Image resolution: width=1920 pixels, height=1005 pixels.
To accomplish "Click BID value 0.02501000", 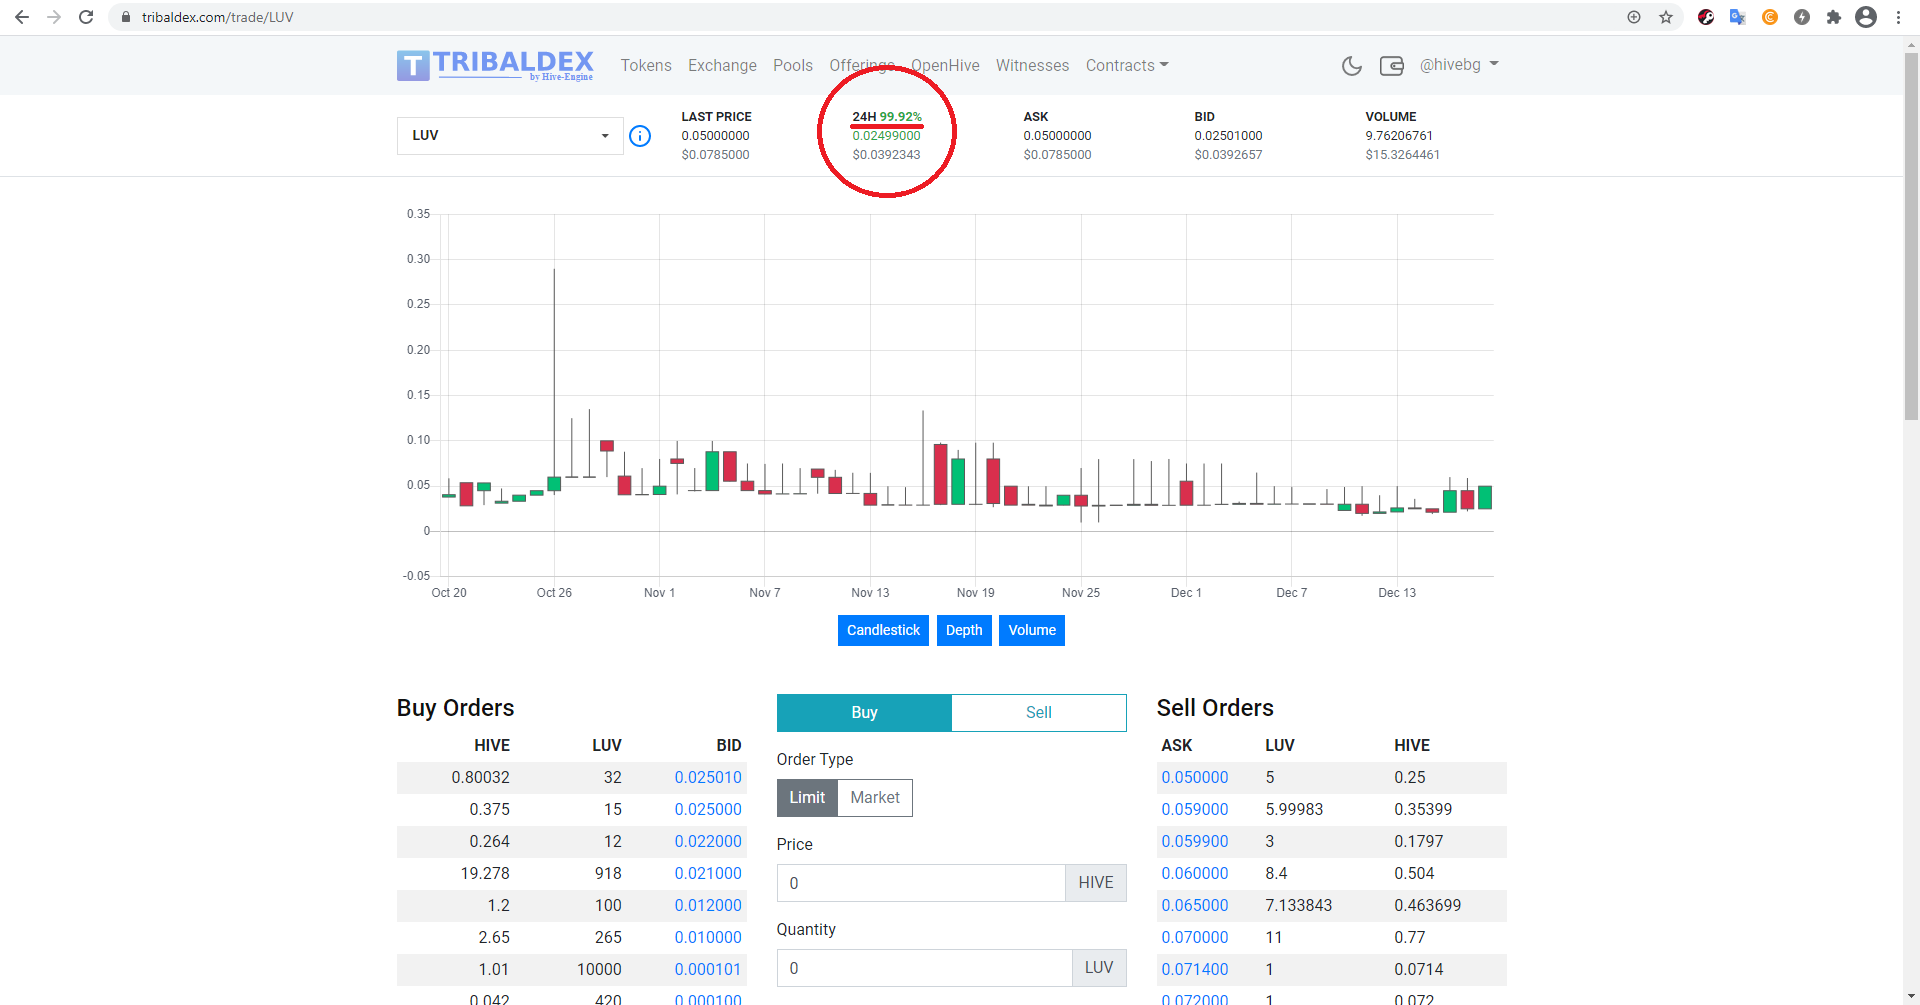I will tap(1228, 136).
